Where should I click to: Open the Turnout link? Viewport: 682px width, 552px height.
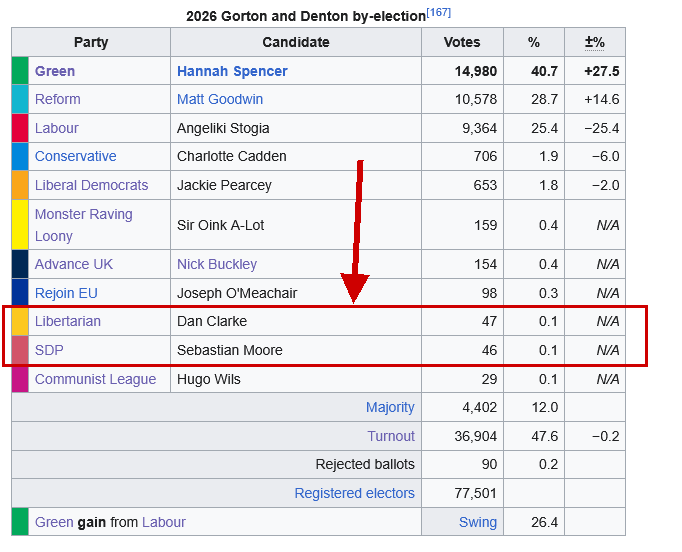(391, 436)
